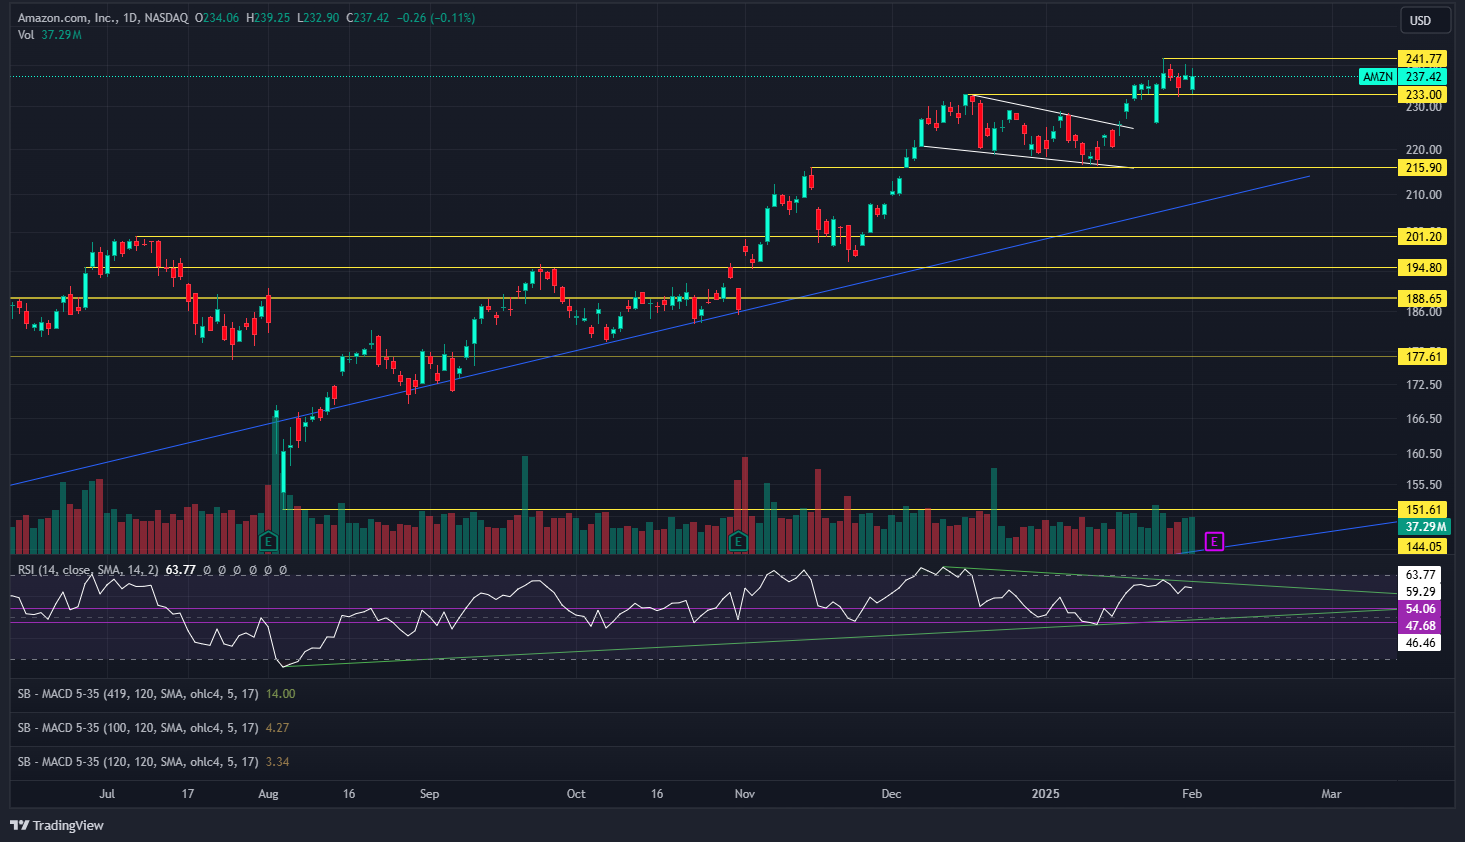Click the 201.20 price line label
This screenshot has width=1465, height=842.
1423,237
